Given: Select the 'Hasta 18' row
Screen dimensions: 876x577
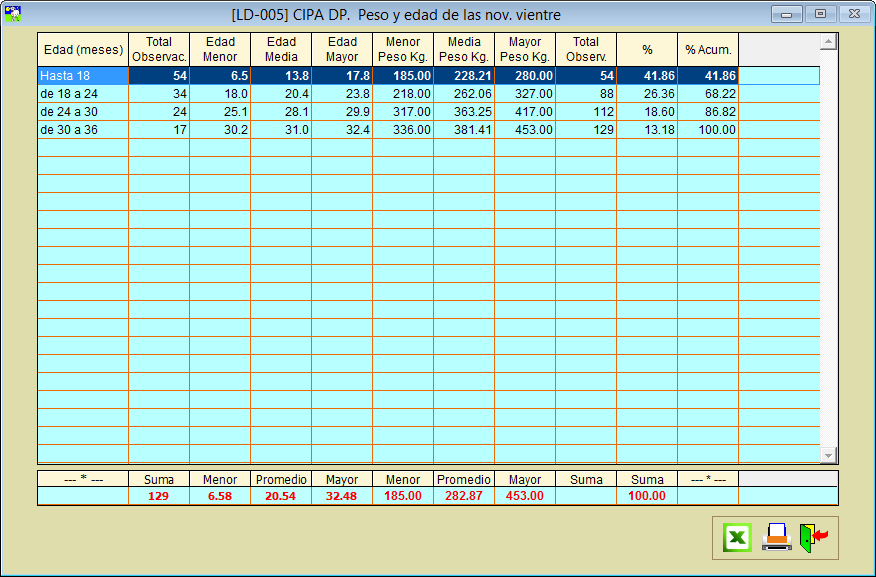Looking at the screenshot, I should pyautogui.click(x=83, y=76).
